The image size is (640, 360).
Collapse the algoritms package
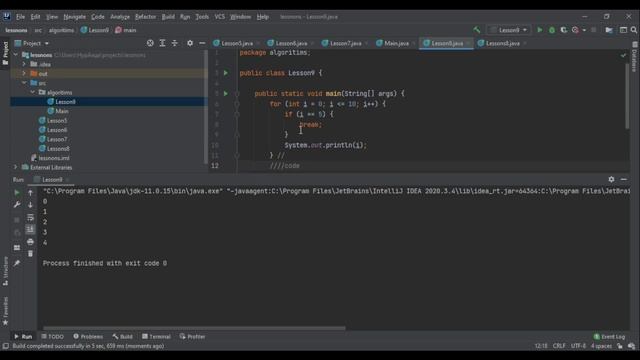[33, 92]
